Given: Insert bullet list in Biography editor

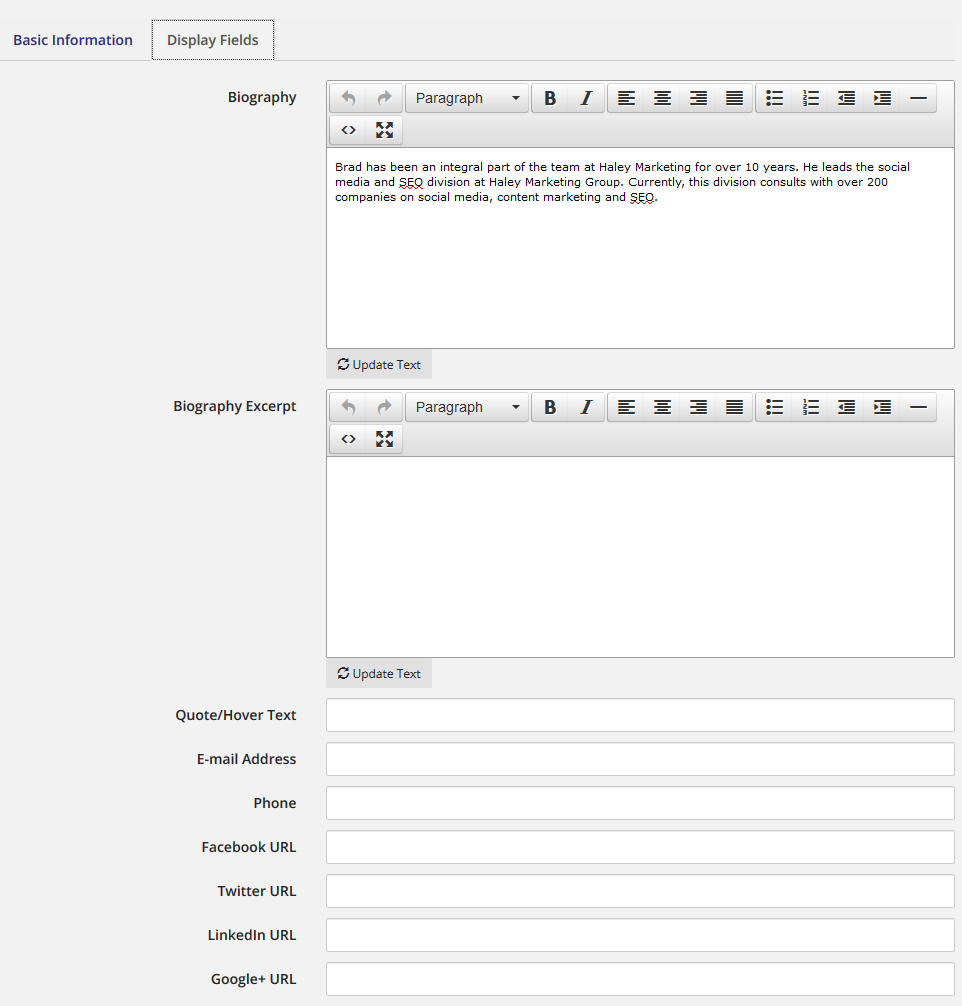Looking at the screenshot, I should [x=775, y=98].
